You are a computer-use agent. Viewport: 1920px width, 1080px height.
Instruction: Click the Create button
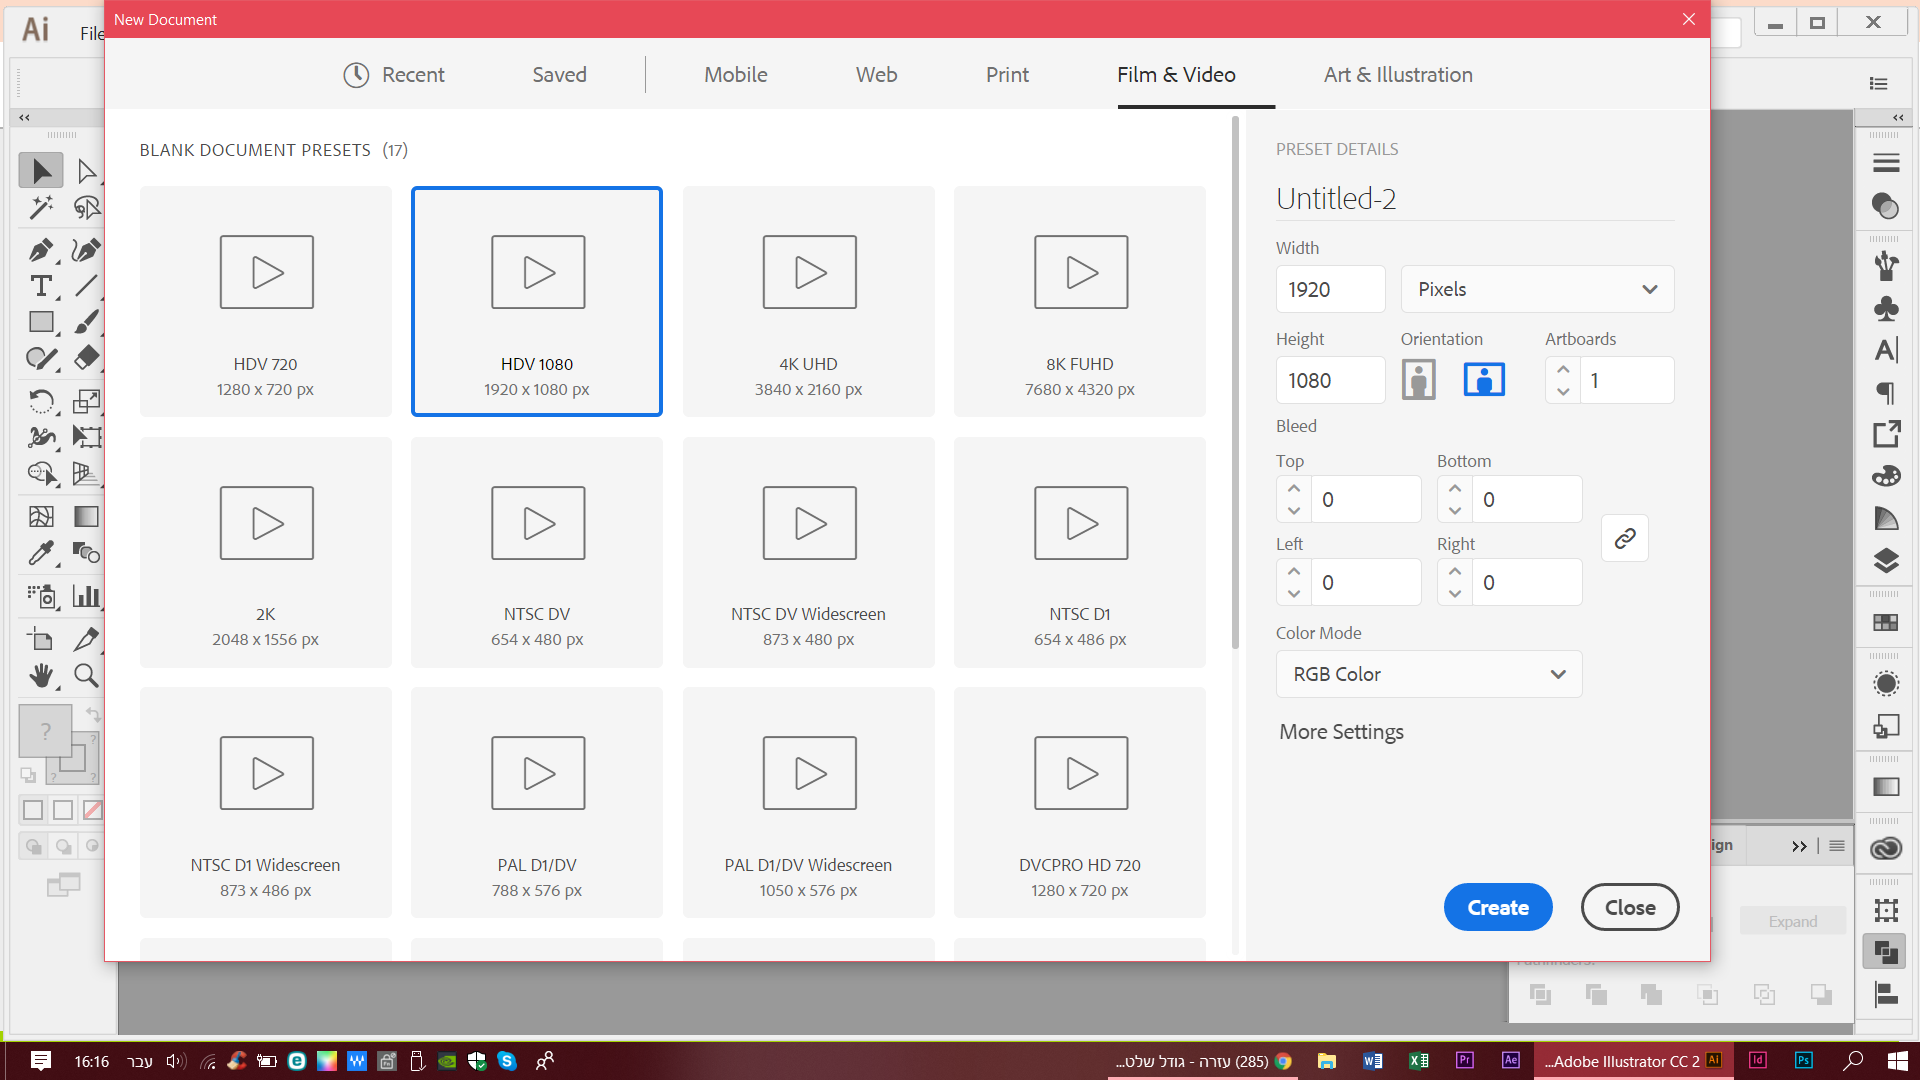coord(1497,907)
